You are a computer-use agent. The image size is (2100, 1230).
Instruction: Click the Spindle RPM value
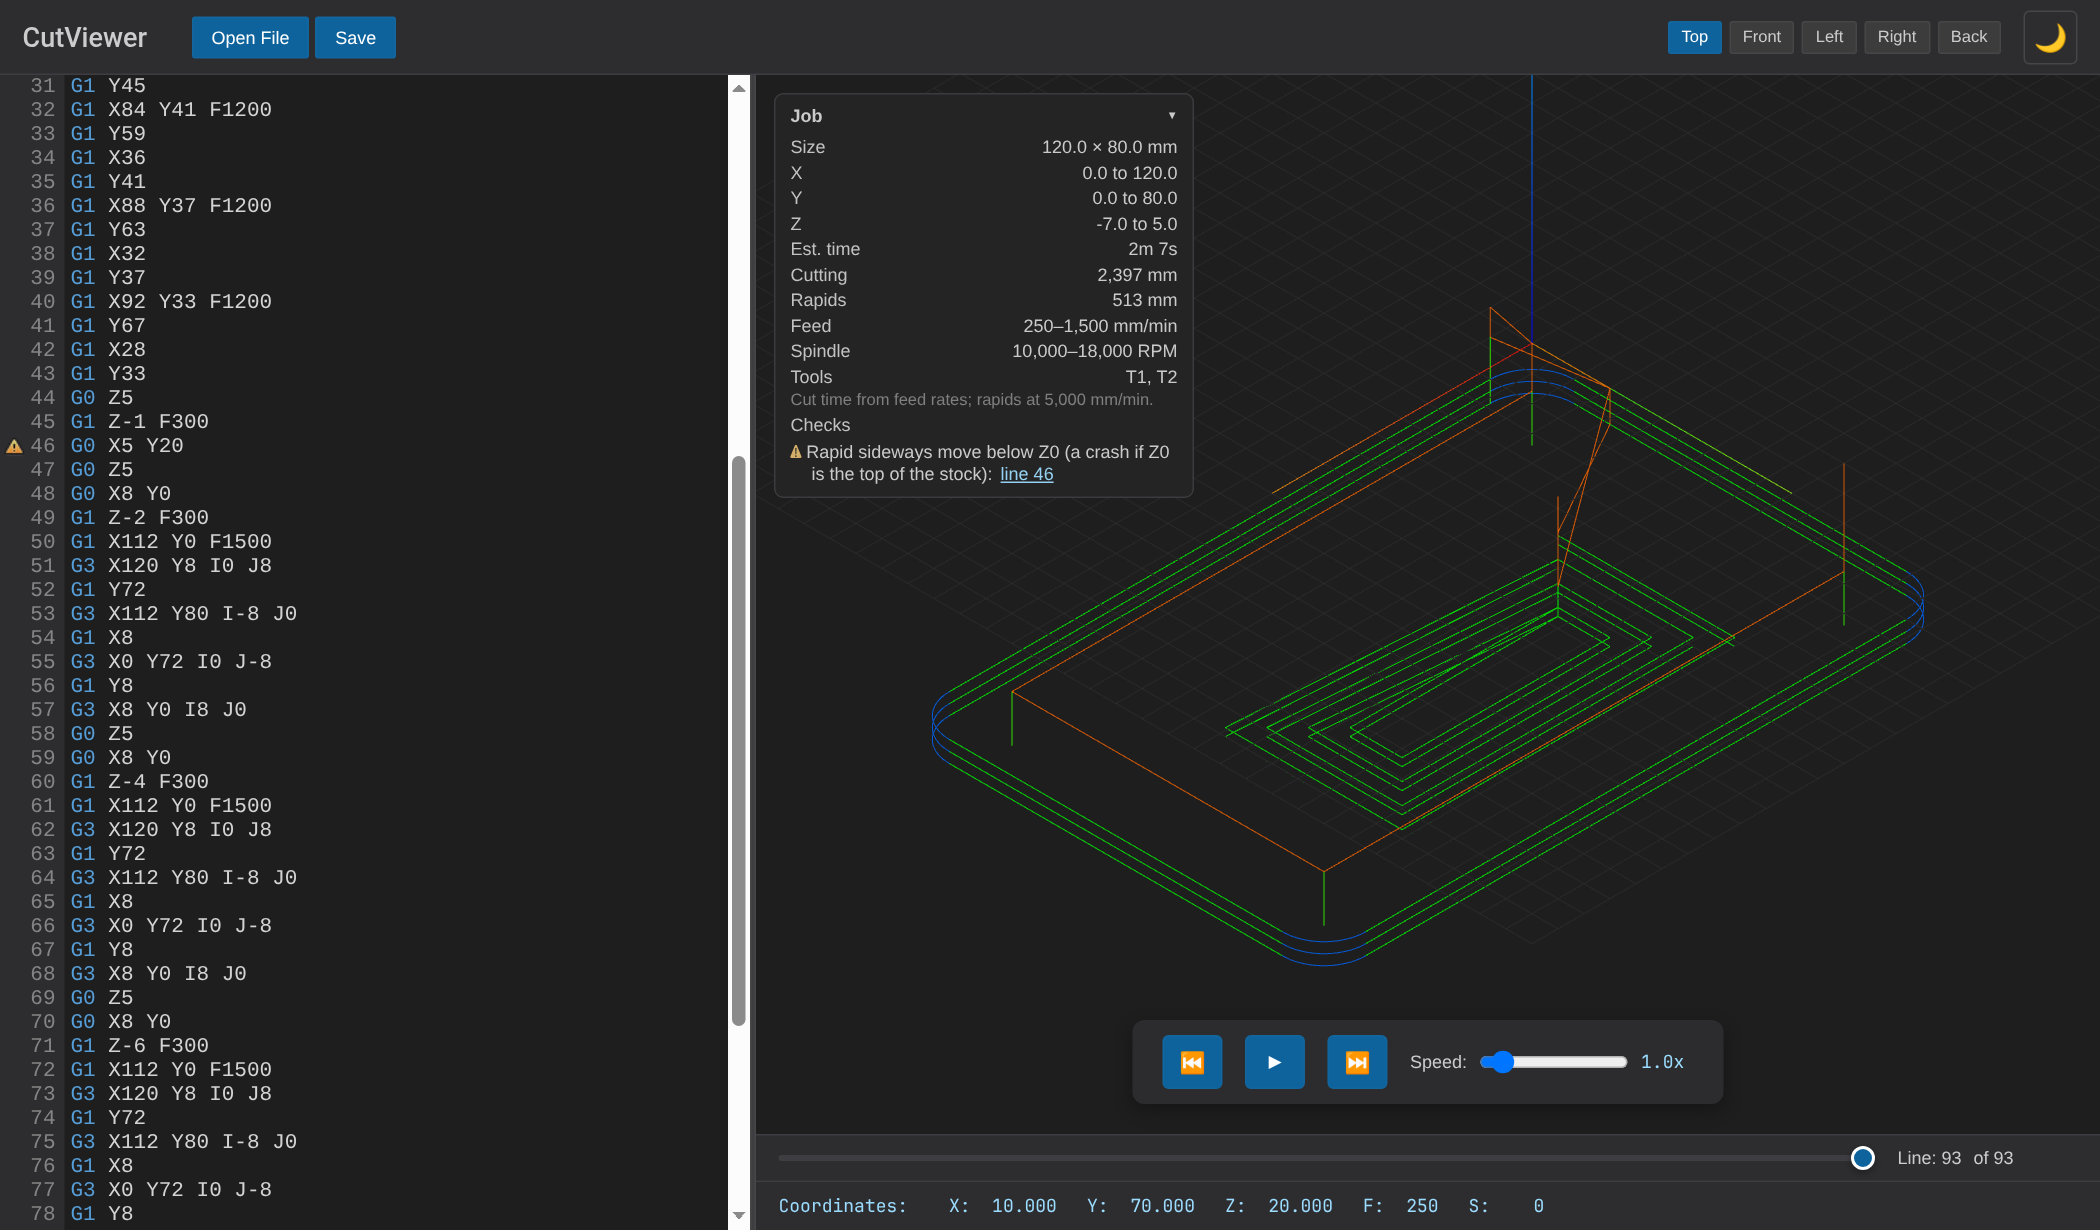point(1094,351)
